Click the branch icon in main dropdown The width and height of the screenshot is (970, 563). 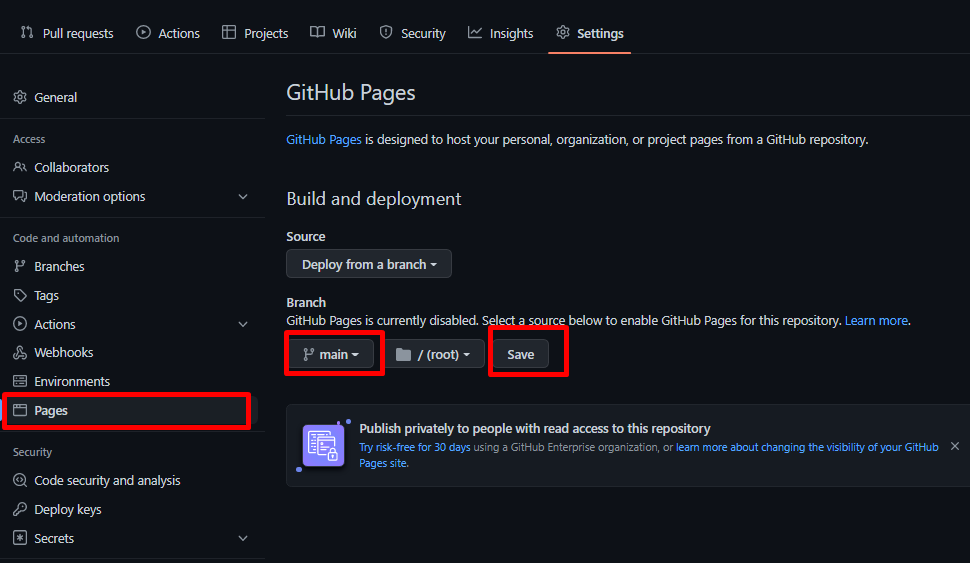click(x=308, y=355)
